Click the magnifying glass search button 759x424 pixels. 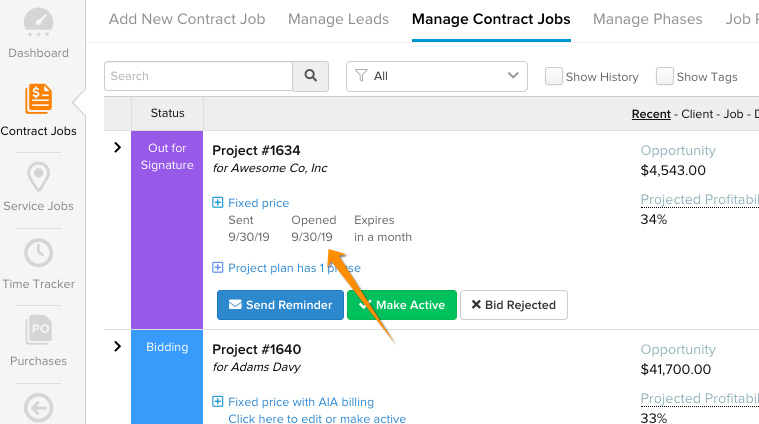(311, 76)
